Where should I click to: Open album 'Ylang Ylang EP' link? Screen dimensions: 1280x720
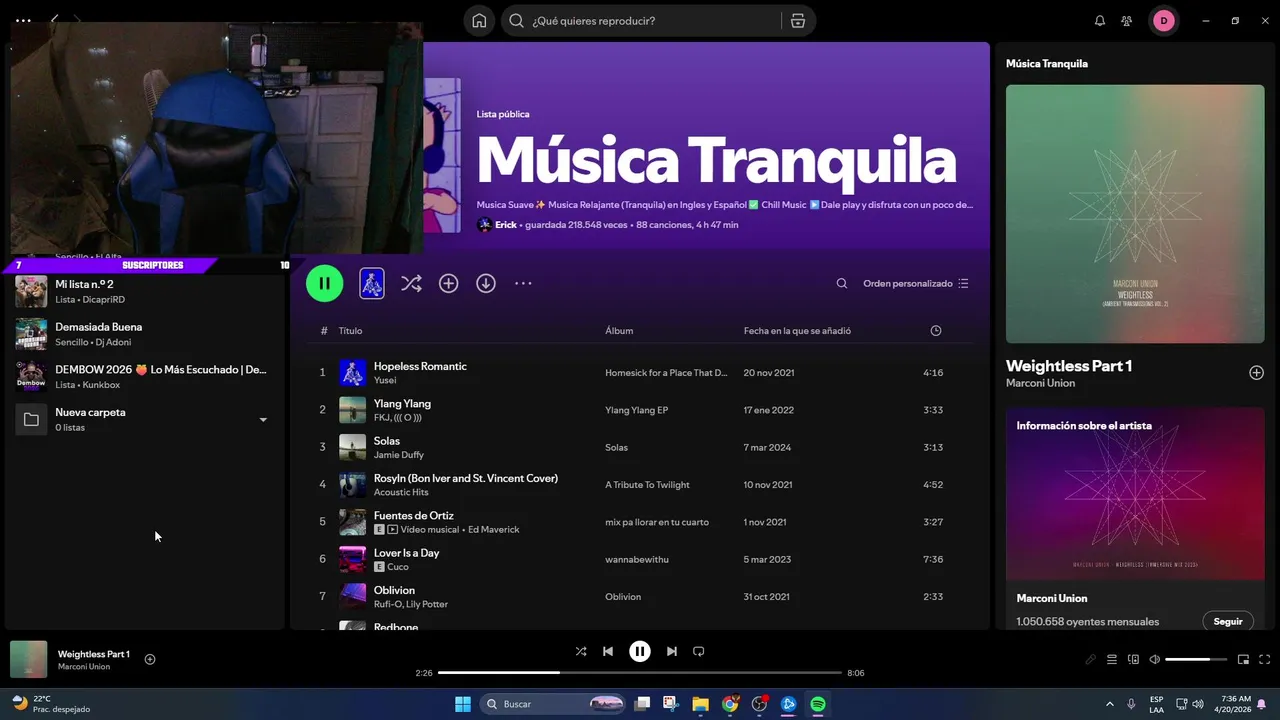tap(636, 410)
